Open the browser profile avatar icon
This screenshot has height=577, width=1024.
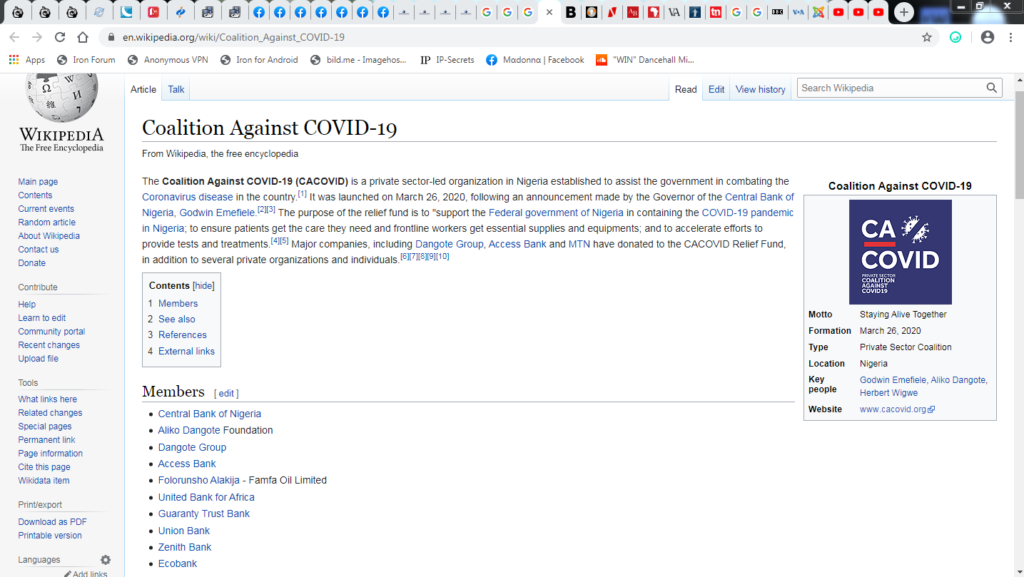(x=987, y=37)
